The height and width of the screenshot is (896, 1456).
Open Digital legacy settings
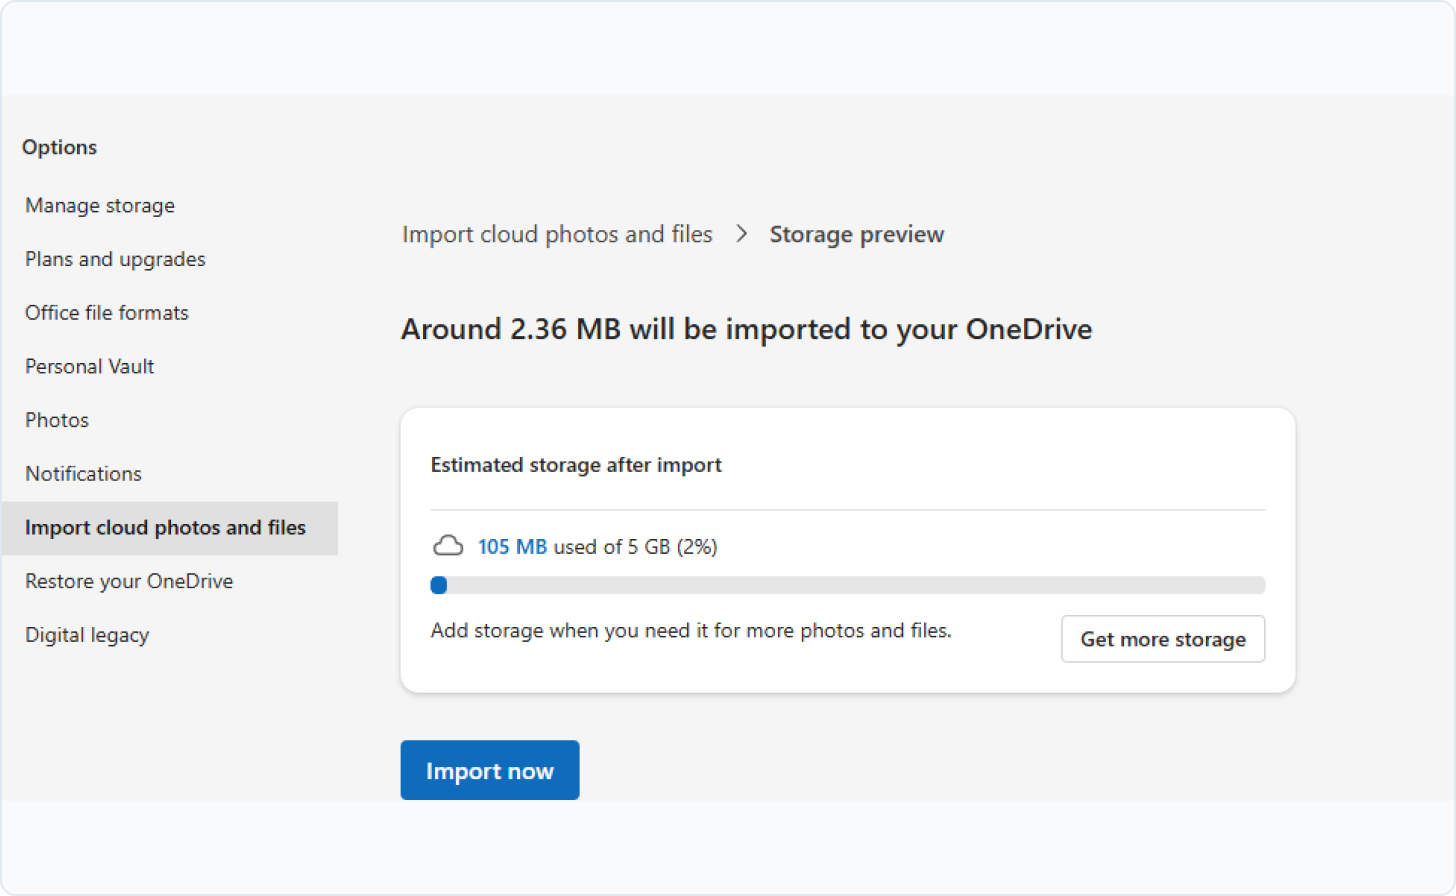coord(87,635)
